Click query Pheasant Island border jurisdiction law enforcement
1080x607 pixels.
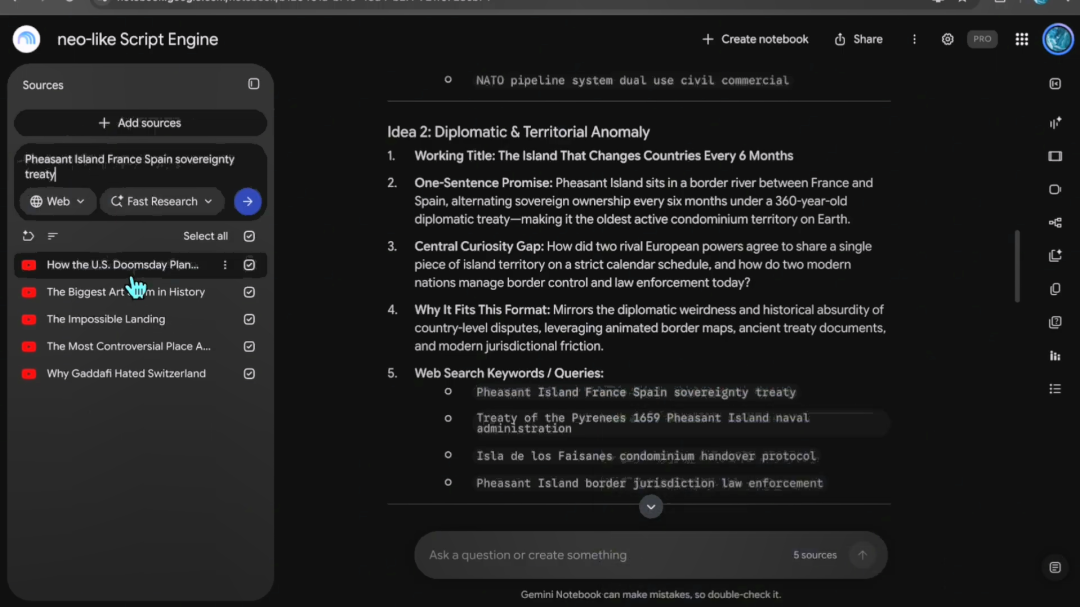(x=650, y=483)
